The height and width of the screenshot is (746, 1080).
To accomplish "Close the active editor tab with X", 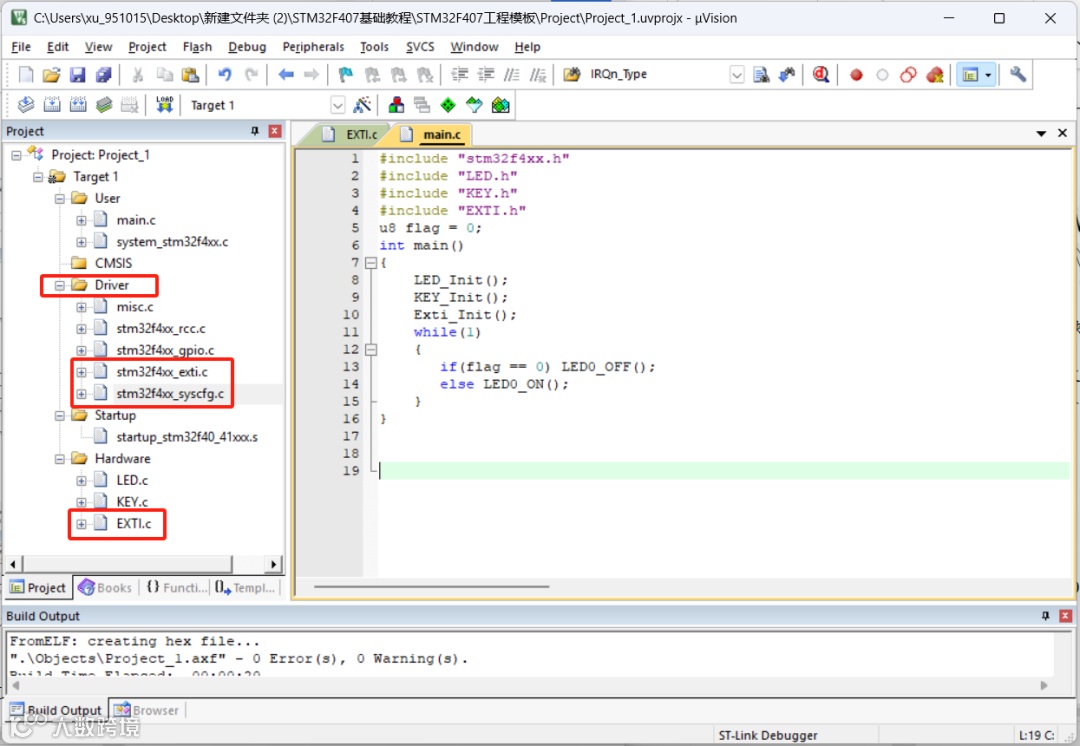I will click(x=1063, y=133).
